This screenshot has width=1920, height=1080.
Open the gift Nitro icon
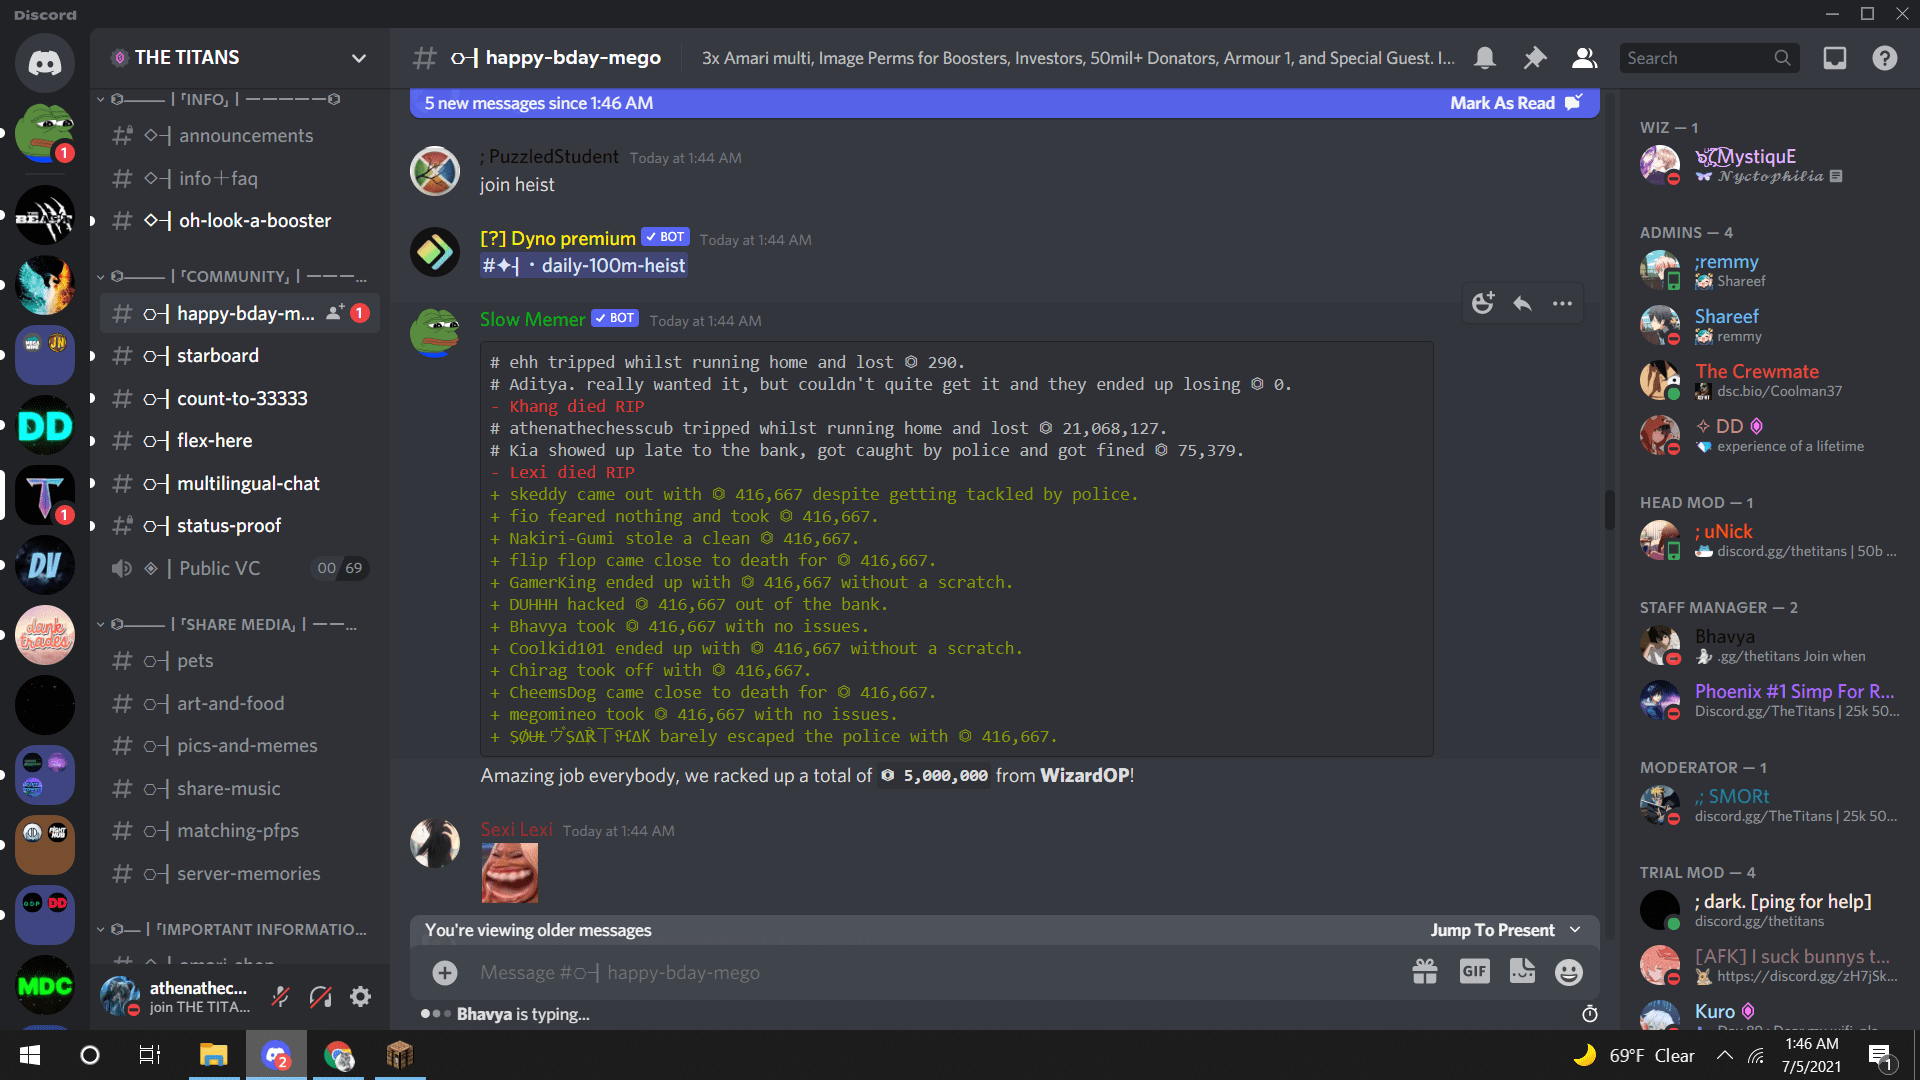(1424, 971)
